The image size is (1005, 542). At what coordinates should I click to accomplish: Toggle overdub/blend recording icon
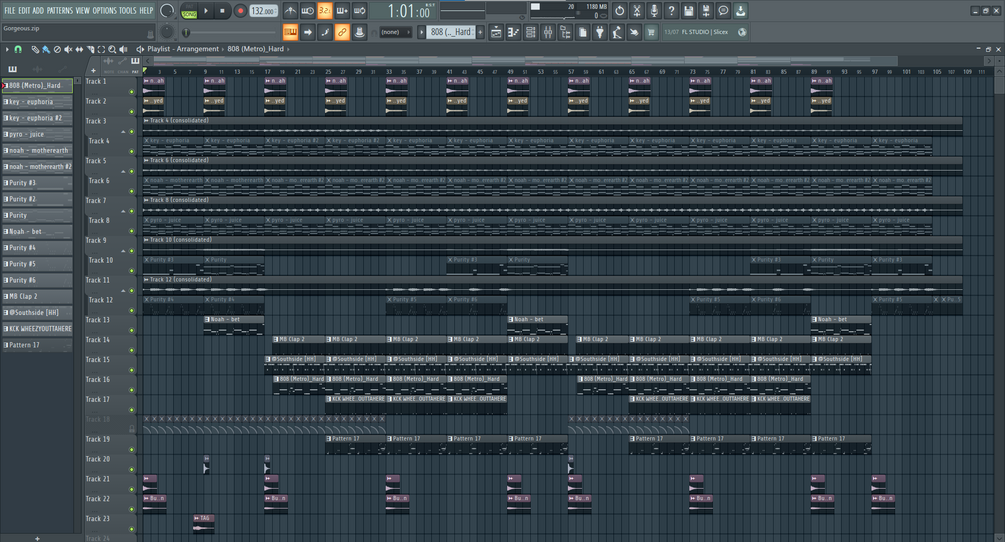point(342,11)
